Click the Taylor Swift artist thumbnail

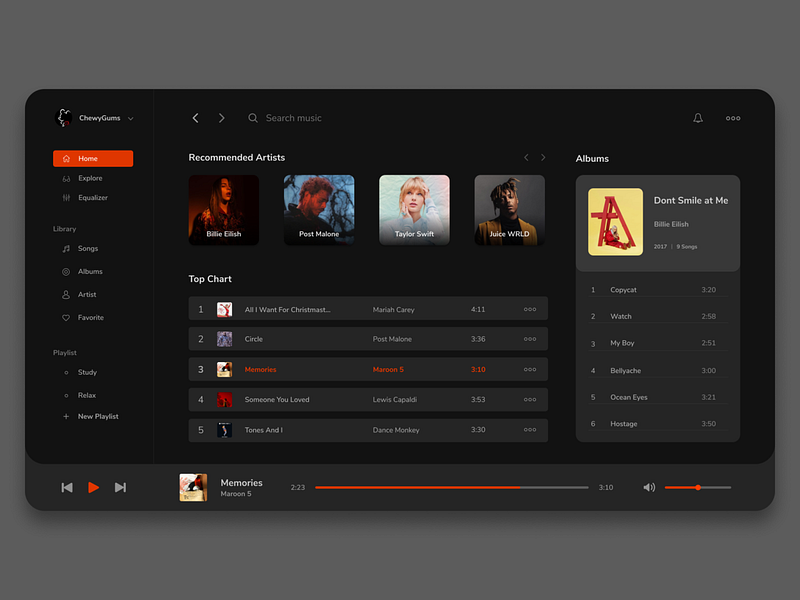coord(414,209)
